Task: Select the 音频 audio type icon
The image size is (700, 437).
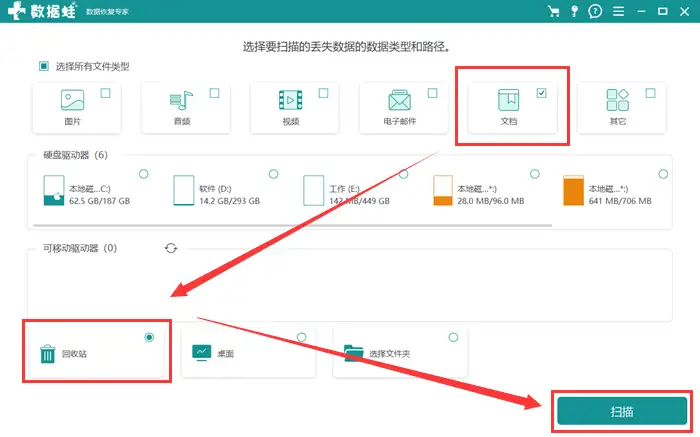Action: click(181, 100)
